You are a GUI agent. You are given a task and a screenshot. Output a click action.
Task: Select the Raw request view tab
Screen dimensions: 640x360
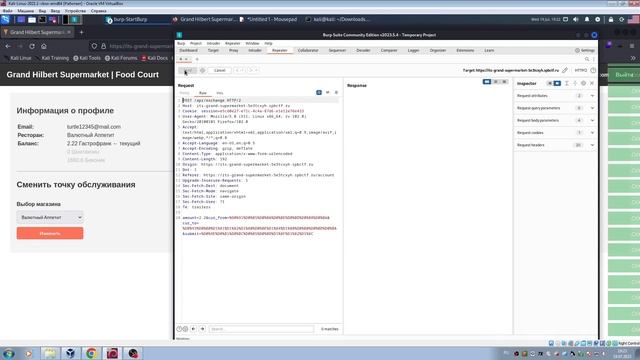click(x=202, y=93)
